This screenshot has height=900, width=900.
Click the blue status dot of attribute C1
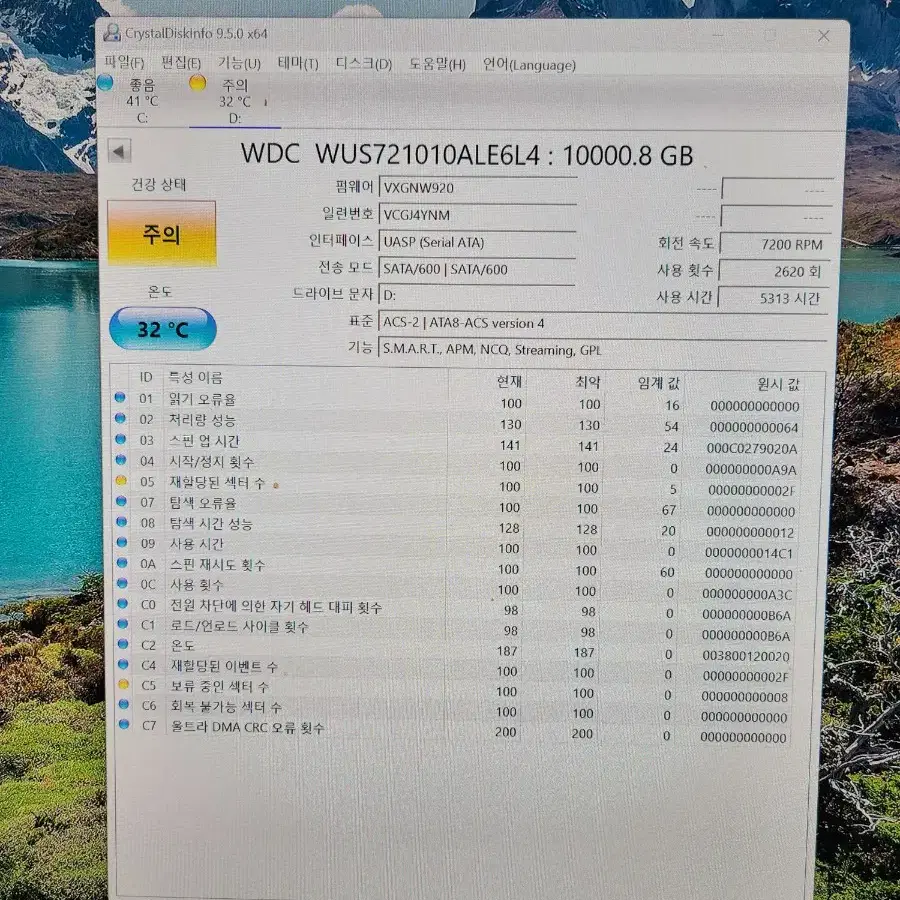coord(122,623)
